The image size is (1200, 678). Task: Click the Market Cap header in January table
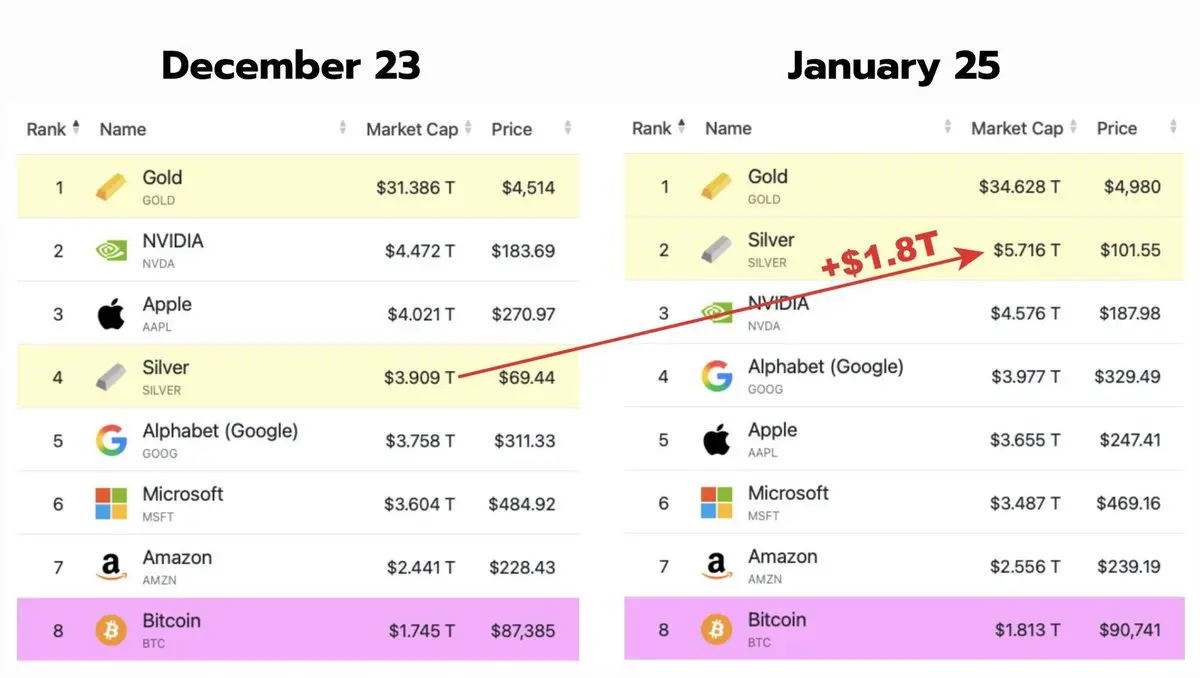[1016, 128]
